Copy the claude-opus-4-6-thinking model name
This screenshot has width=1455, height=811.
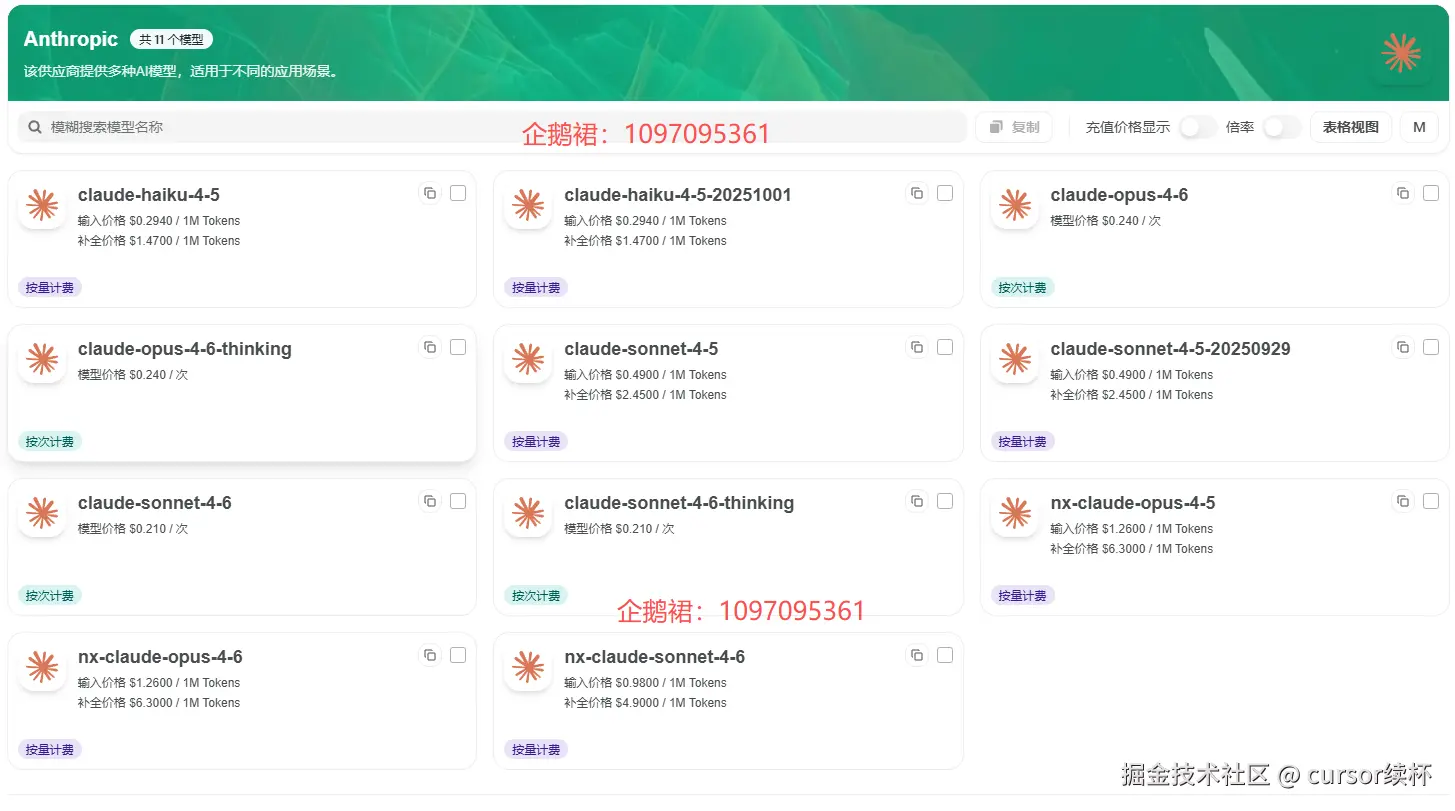pyautogui.click(x=430, y=347)
